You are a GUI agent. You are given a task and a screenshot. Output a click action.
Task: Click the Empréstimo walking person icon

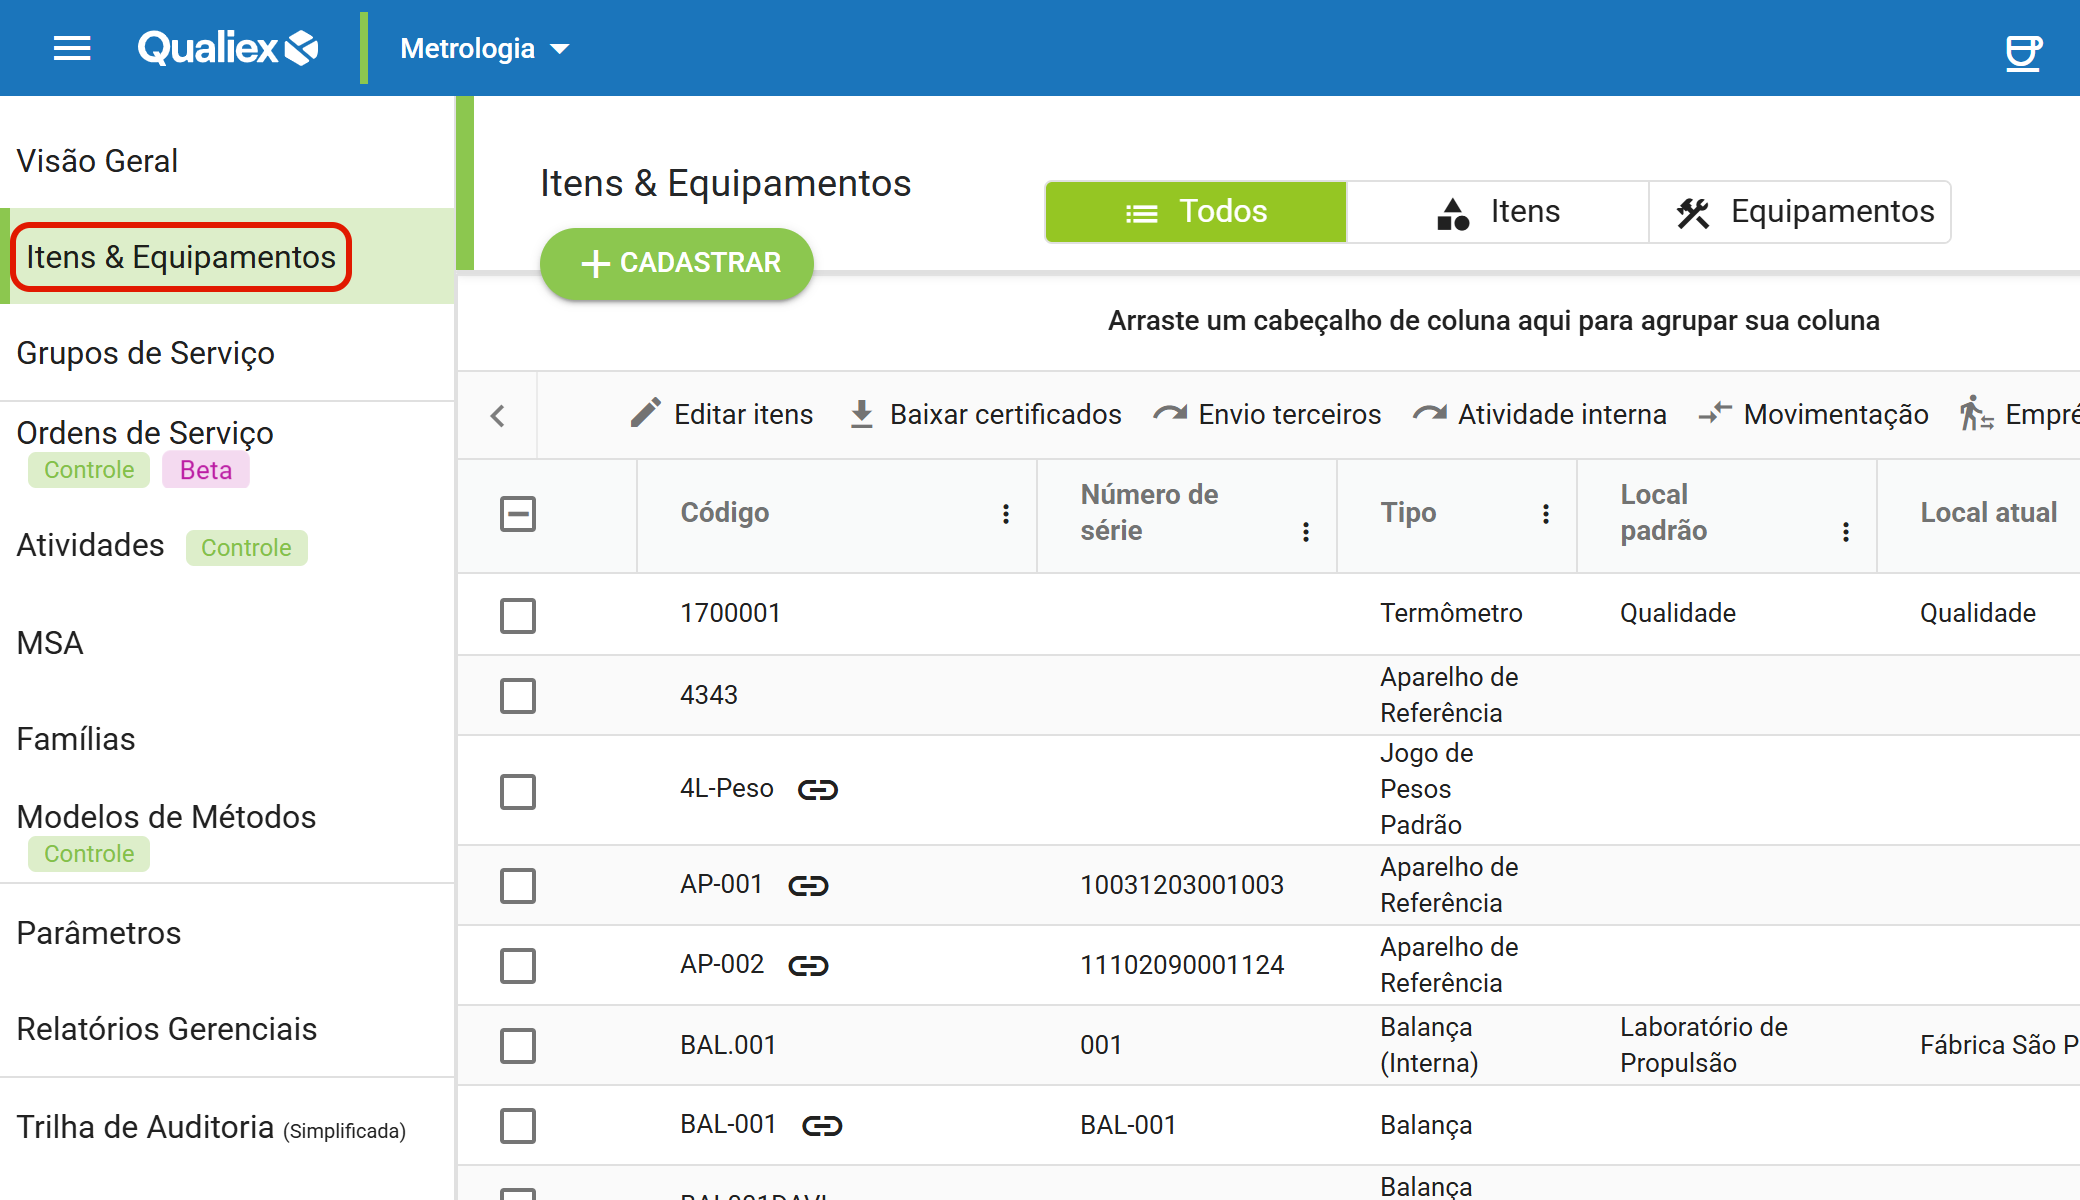[1976, 413]
